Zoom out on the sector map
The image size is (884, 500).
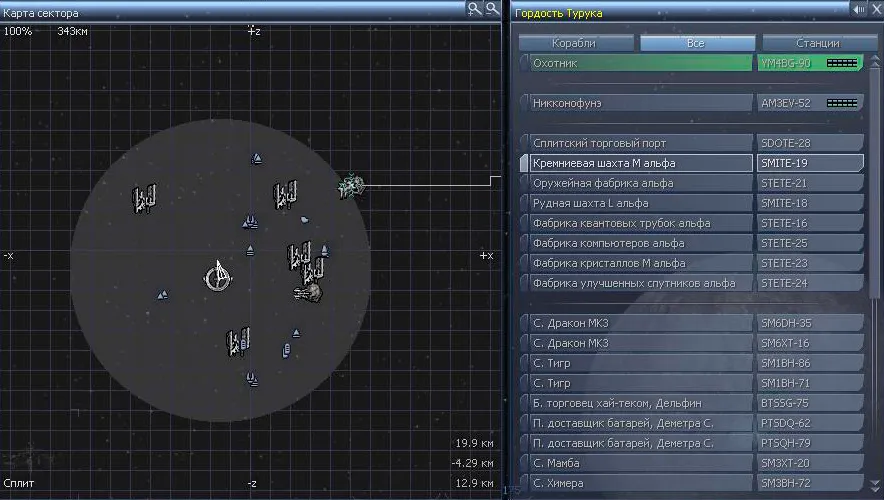click(491, 8)
